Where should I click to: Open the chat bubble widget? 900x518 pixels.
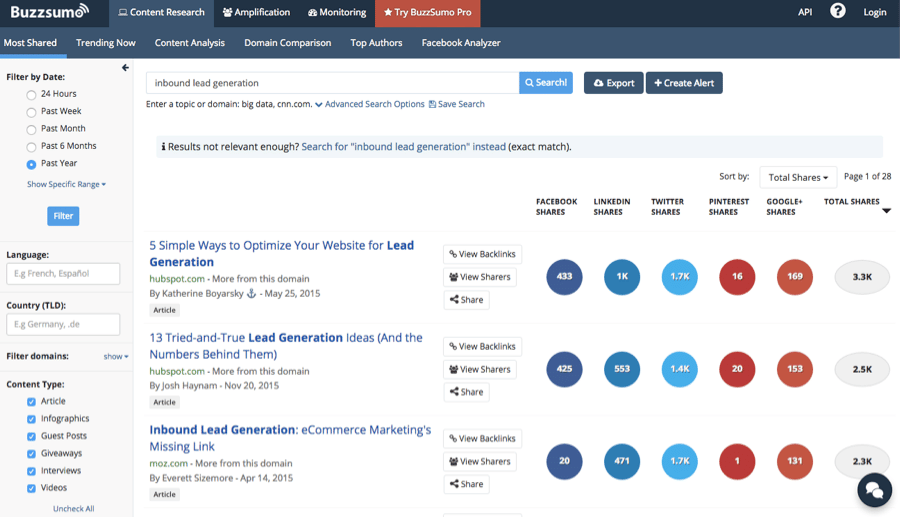pos(874,490)
